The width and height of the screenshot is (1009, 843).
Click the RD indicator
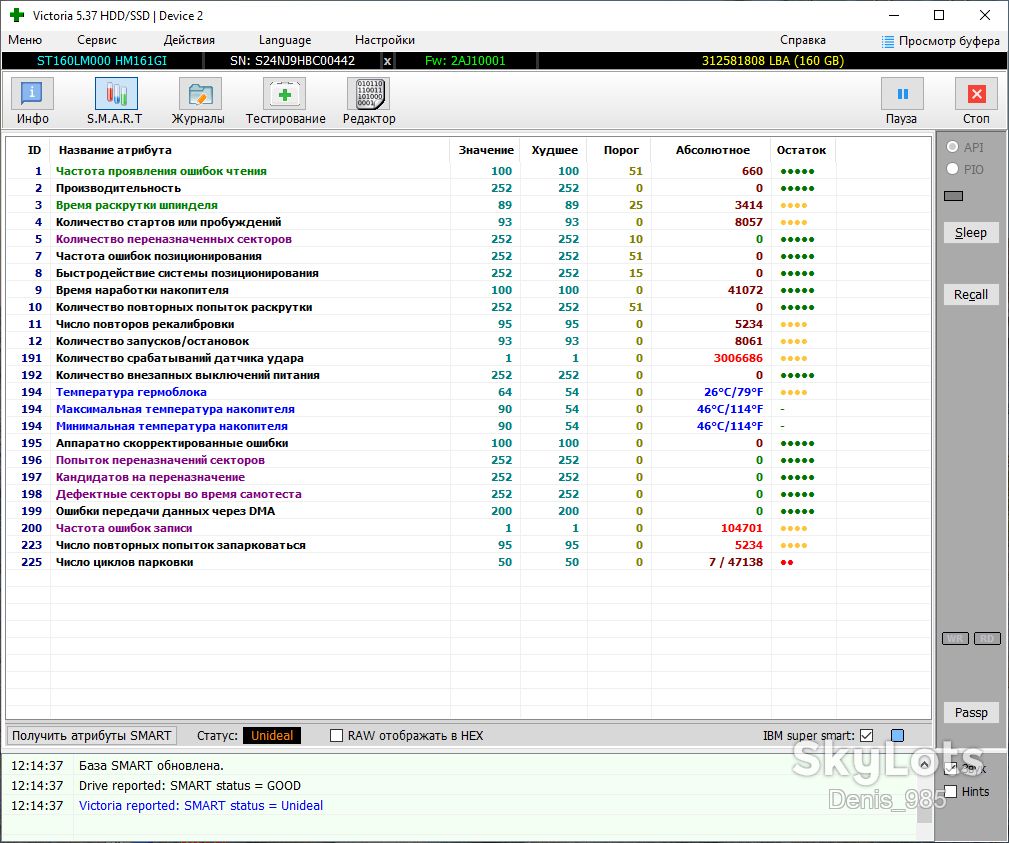(987, 638)
